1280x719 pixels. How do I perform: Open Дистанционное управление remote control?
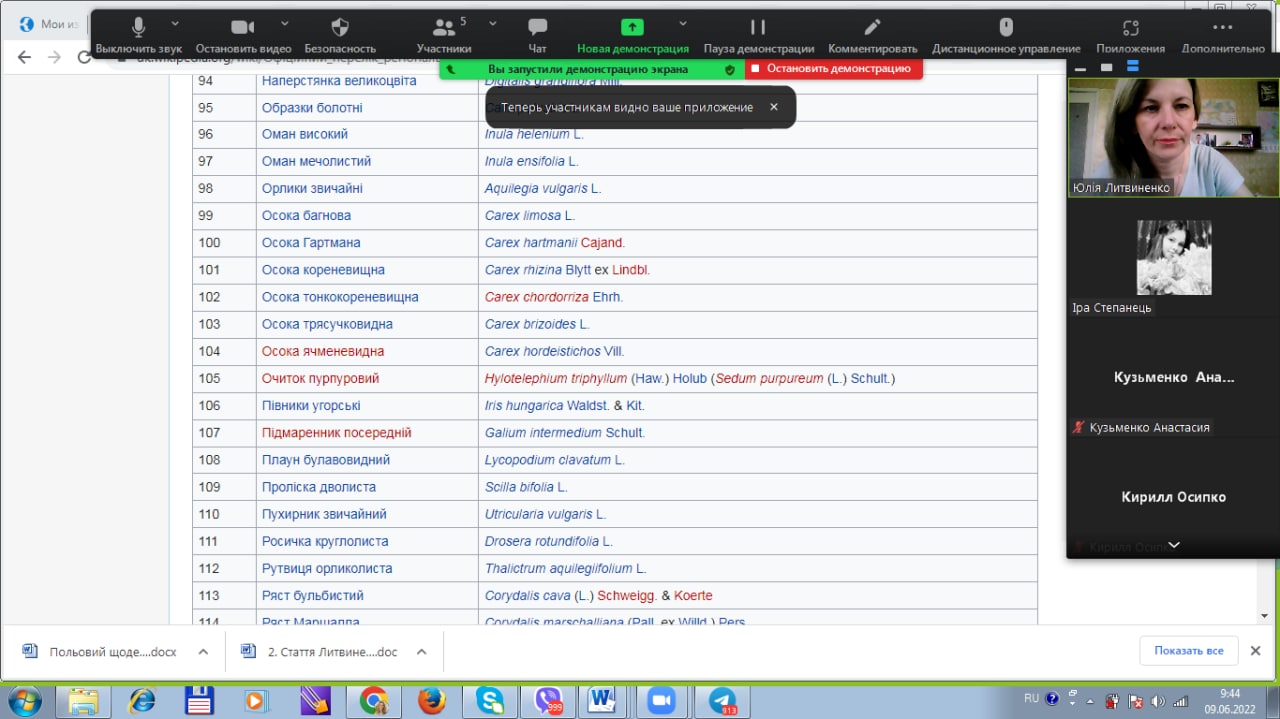point(1006,36)
